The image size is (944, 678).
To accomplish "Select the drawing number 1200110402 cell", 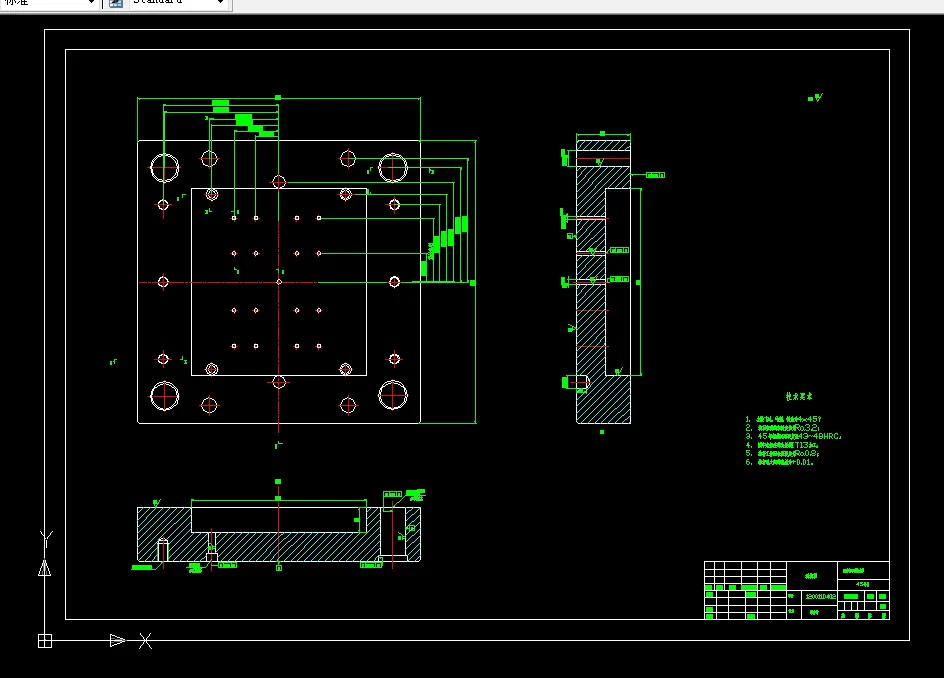I will coord(821,597).
